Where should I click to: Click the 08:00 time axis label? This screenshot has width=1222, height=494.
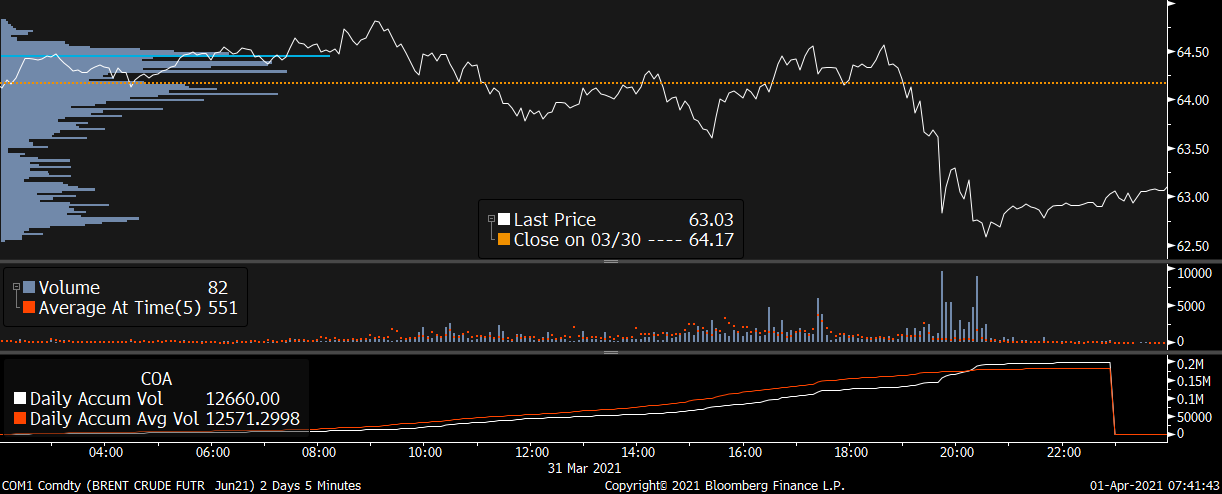[318, 452]
